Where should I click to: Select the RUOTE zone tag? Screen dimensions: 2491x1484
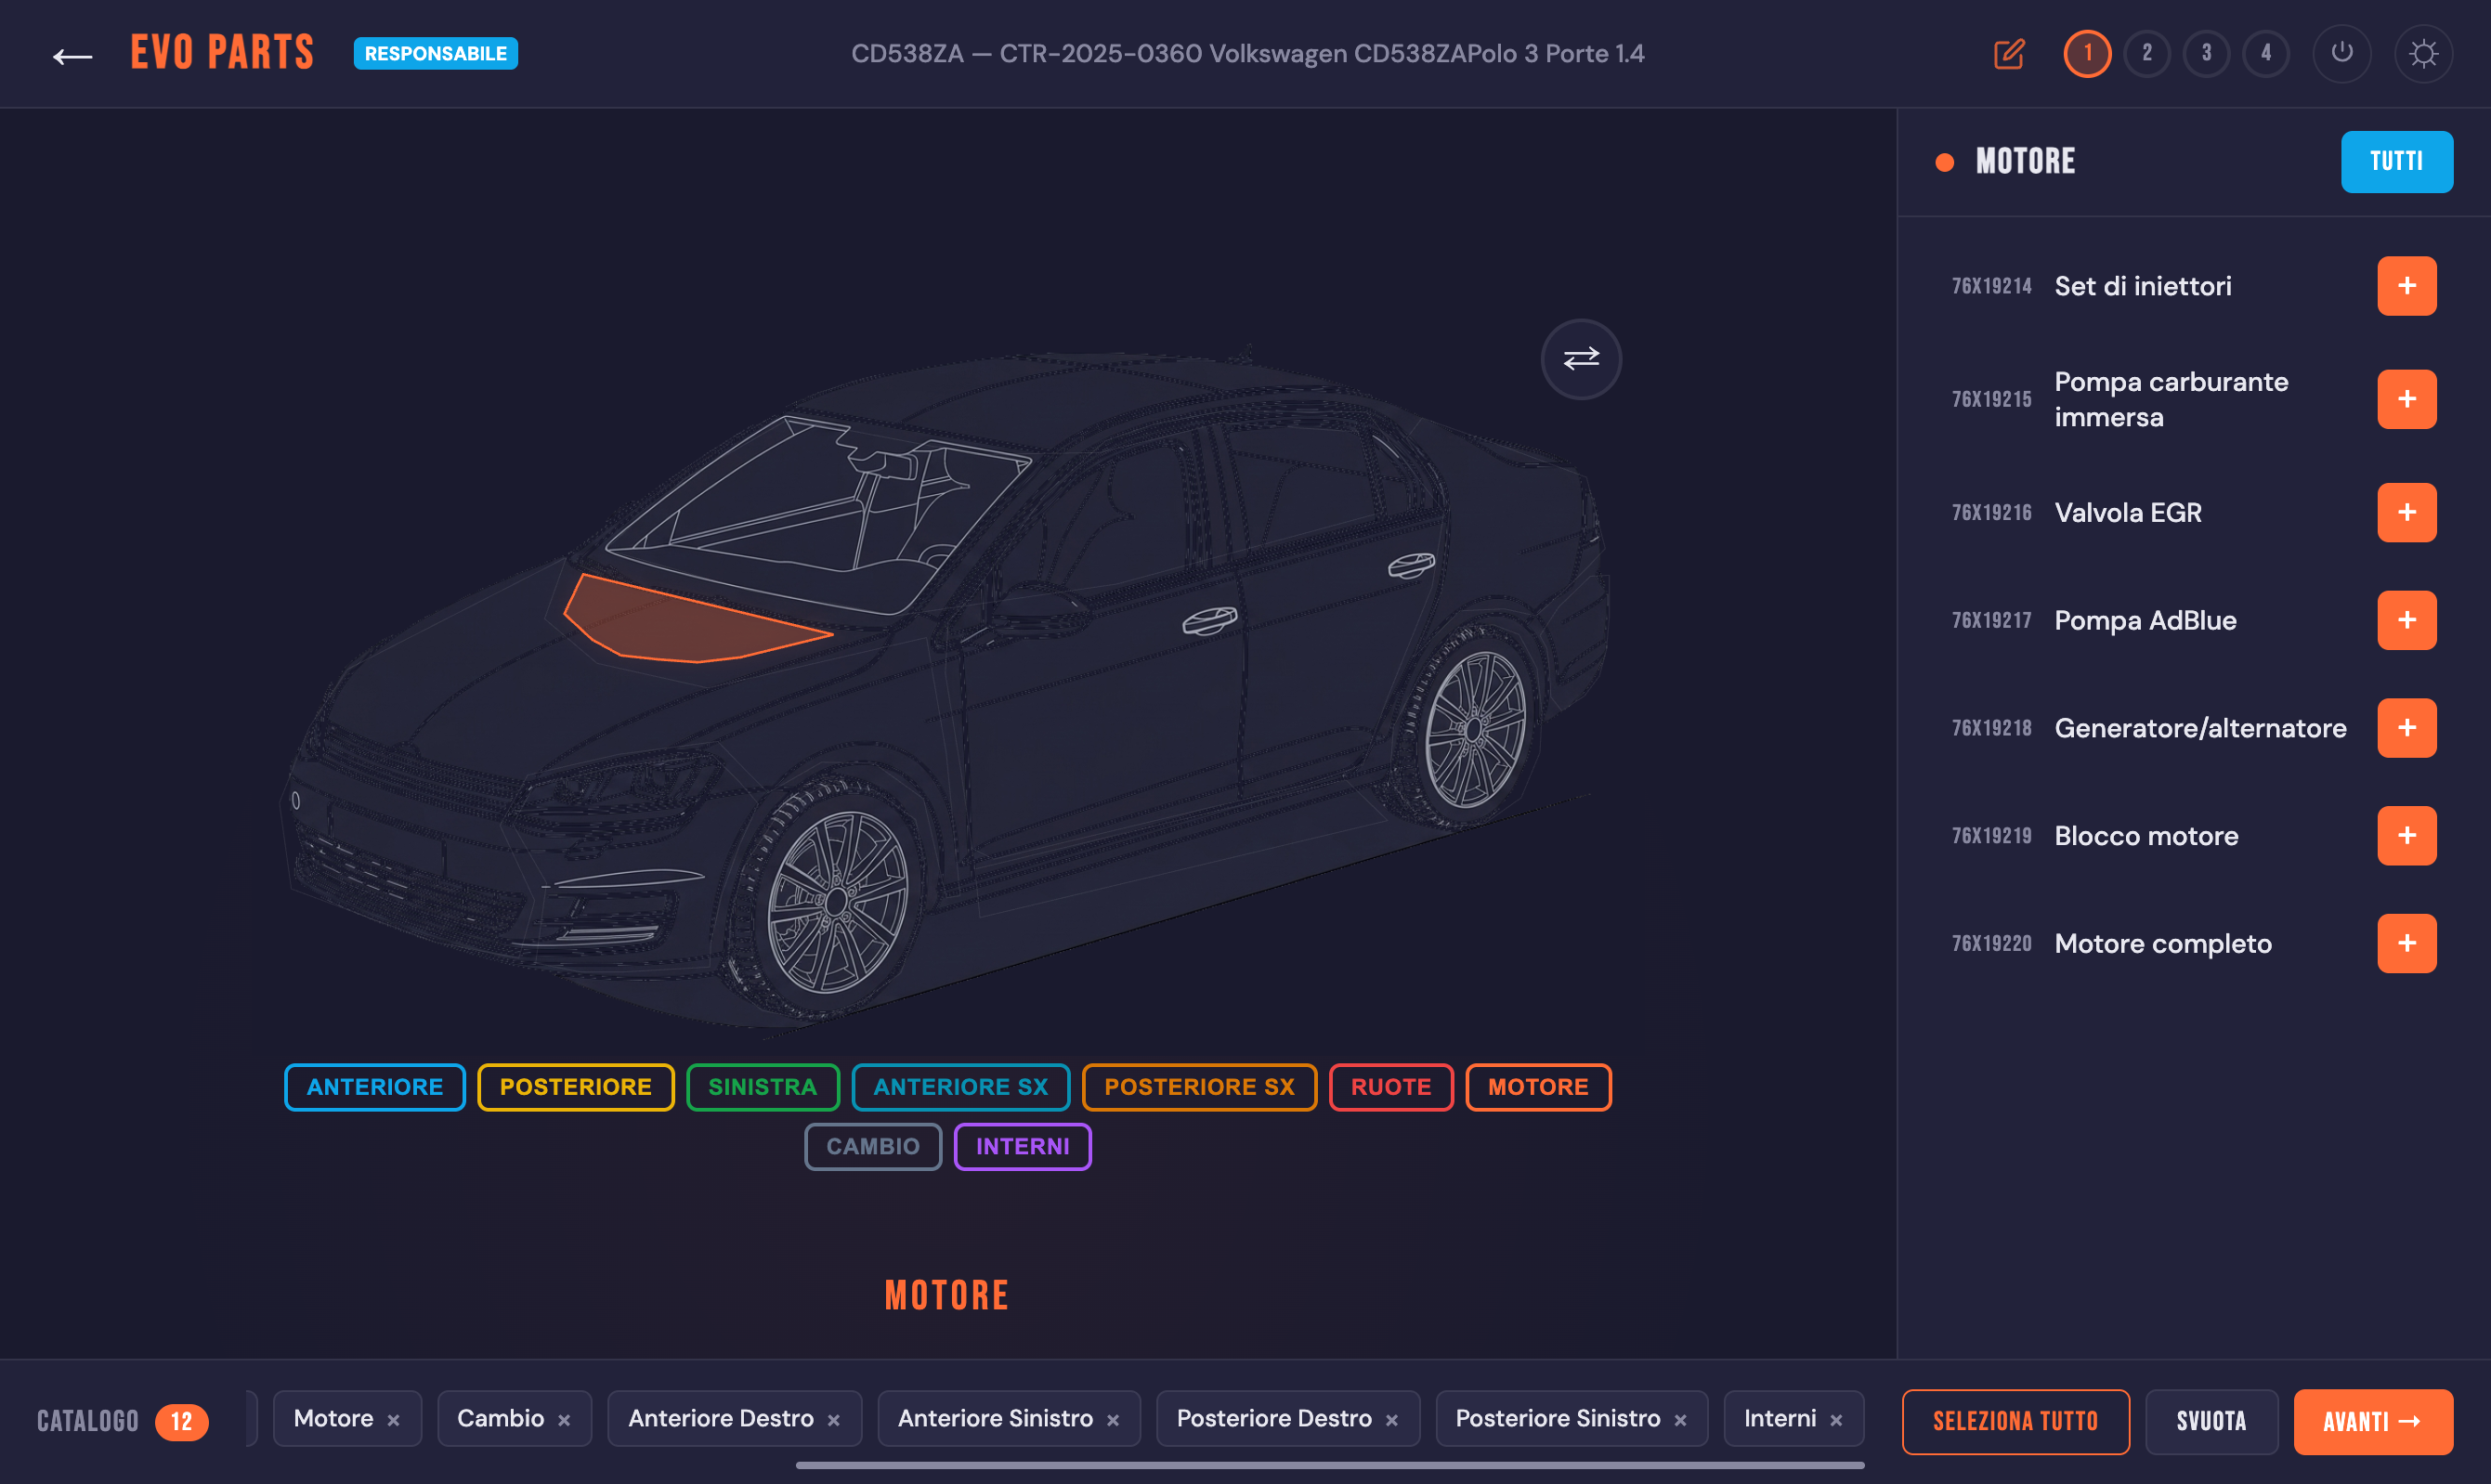(x=1390, y=1087)
